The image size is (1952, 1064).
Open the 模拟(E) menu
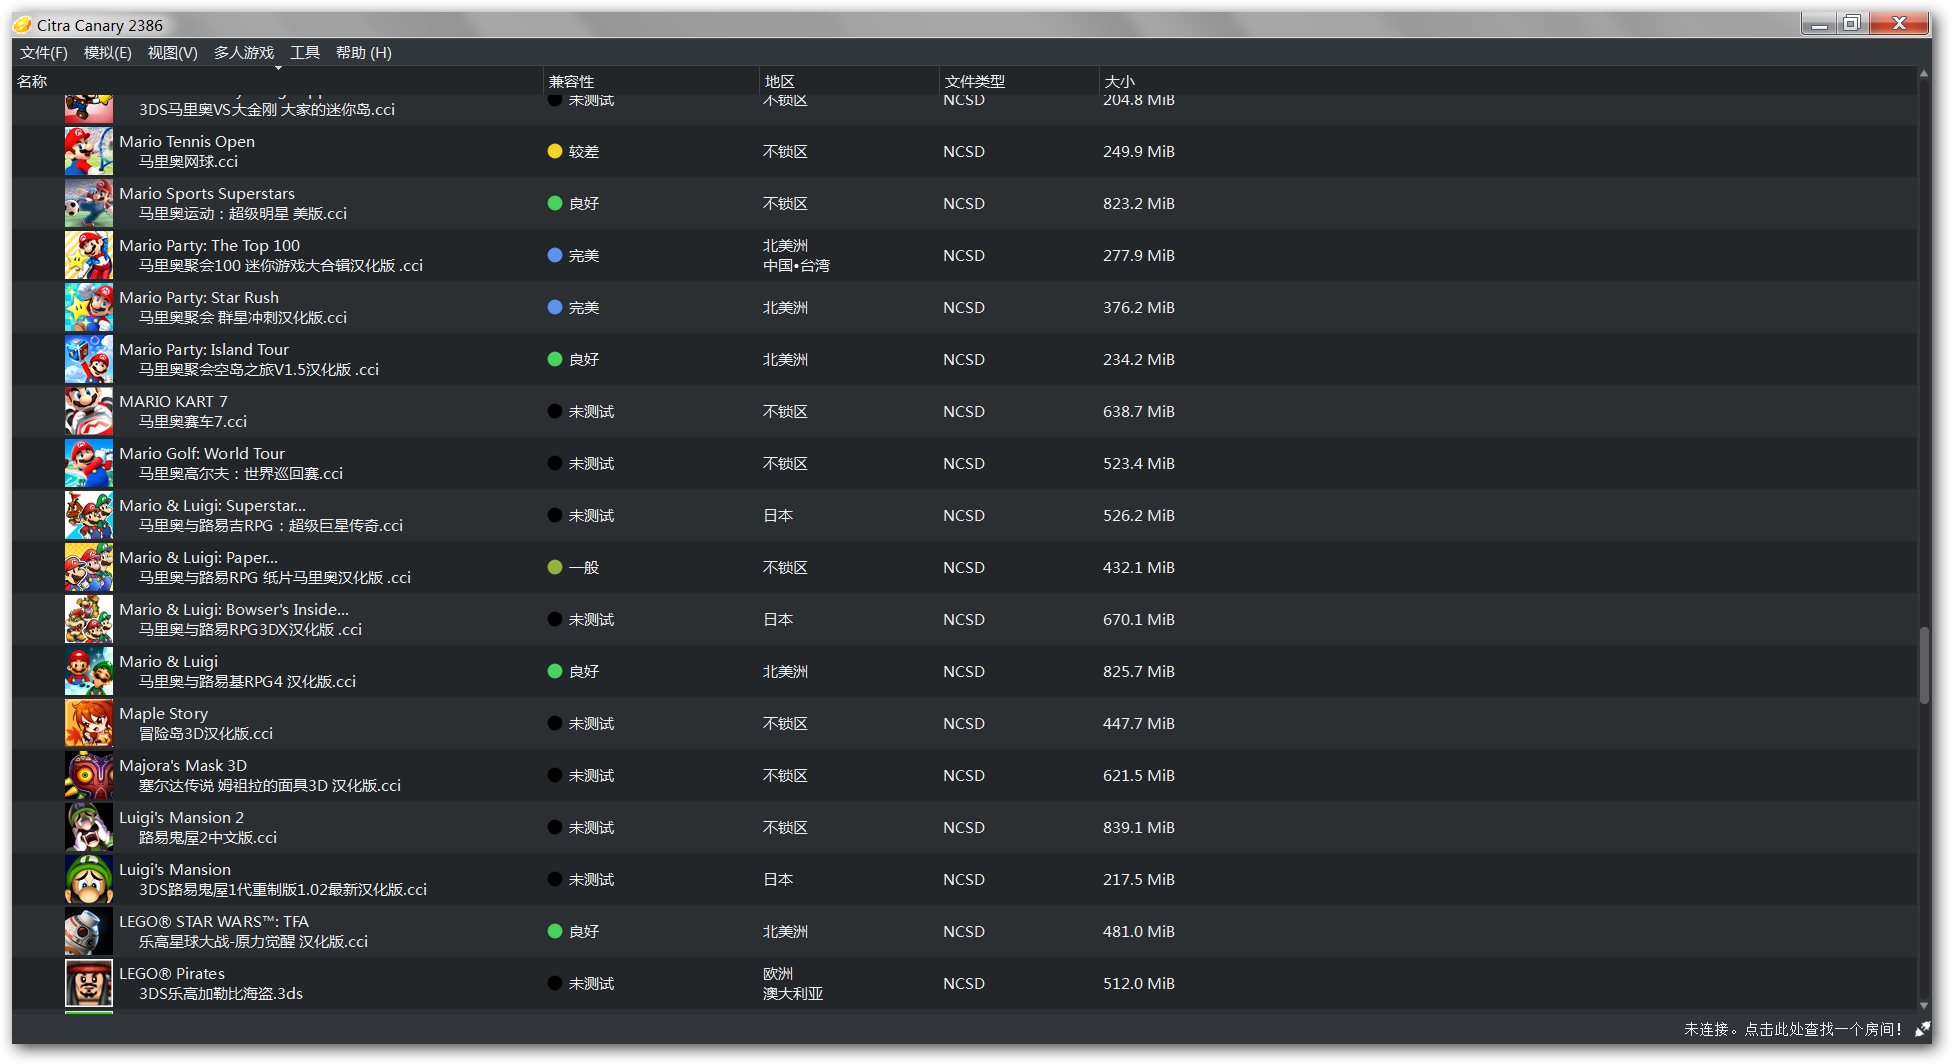(107, 53)
